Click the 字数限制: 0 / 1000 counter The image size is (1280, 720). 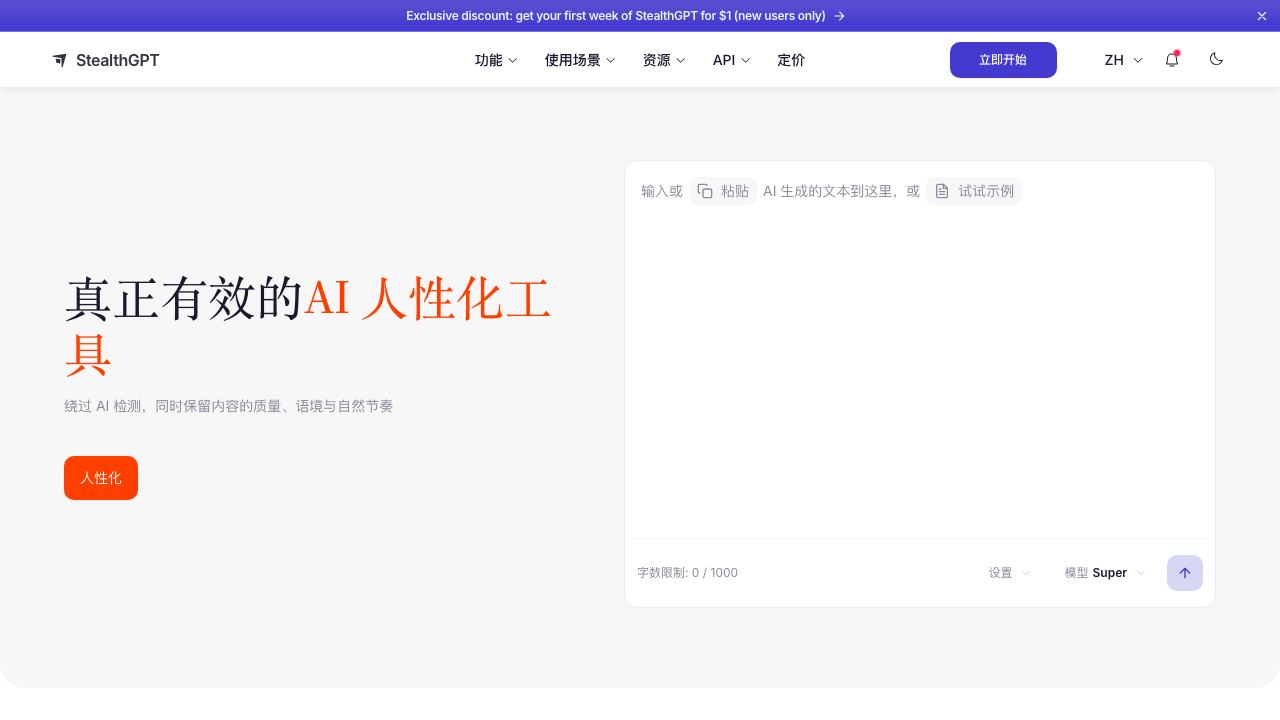[687, 573]
